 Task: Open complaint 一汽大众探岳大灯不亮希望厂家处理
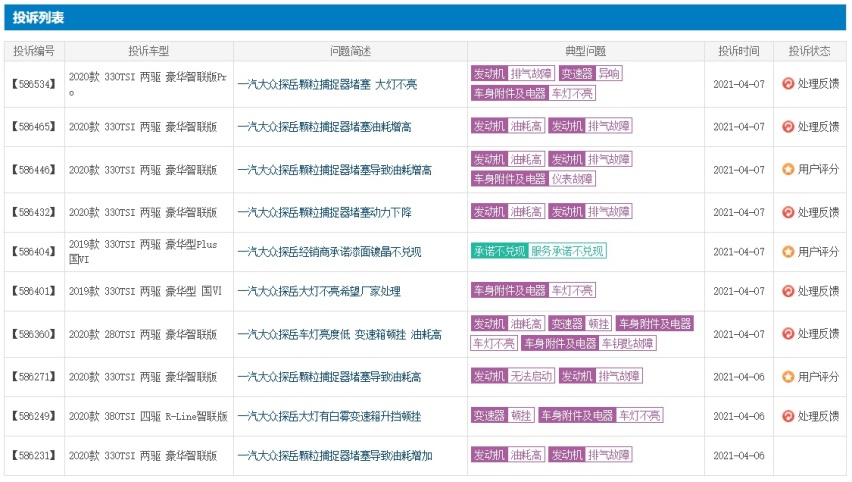coord(320,291)
